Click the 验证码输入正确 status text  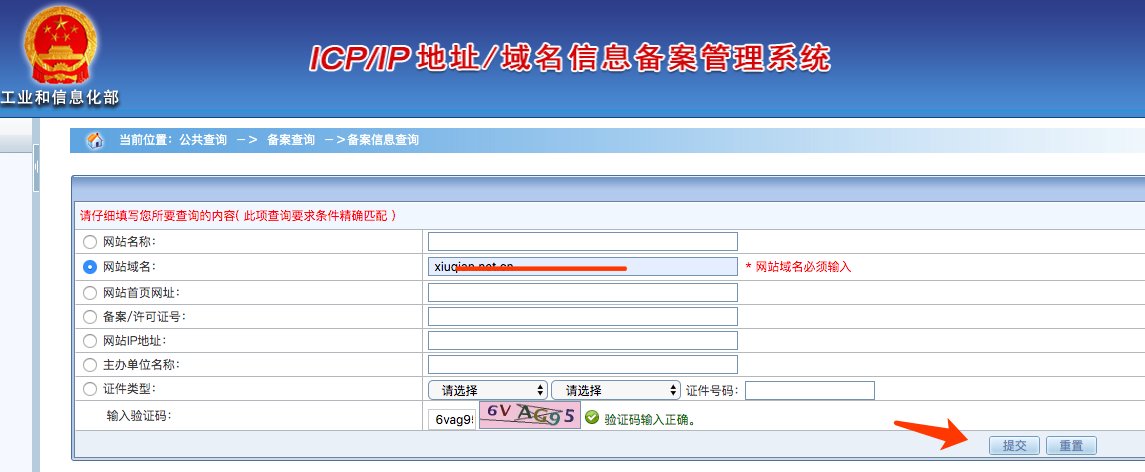click(650, 420)
